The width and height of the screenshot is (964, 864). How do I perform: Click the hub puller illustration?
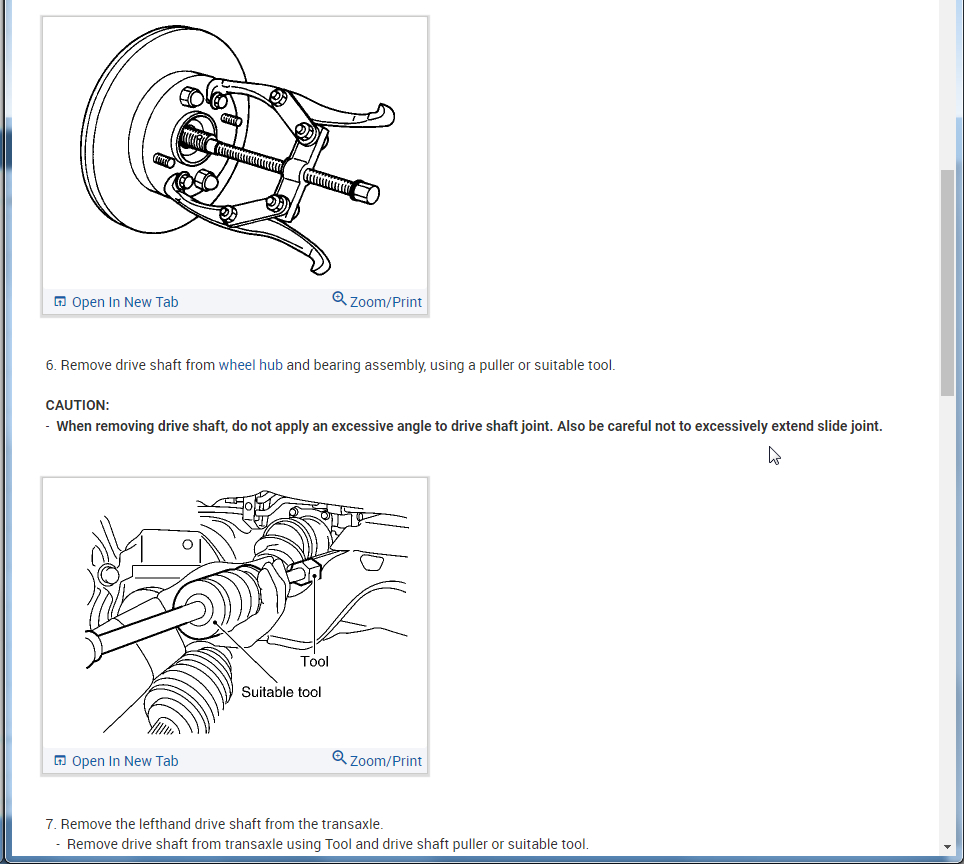pyautogui.click(x=235, y=151)
